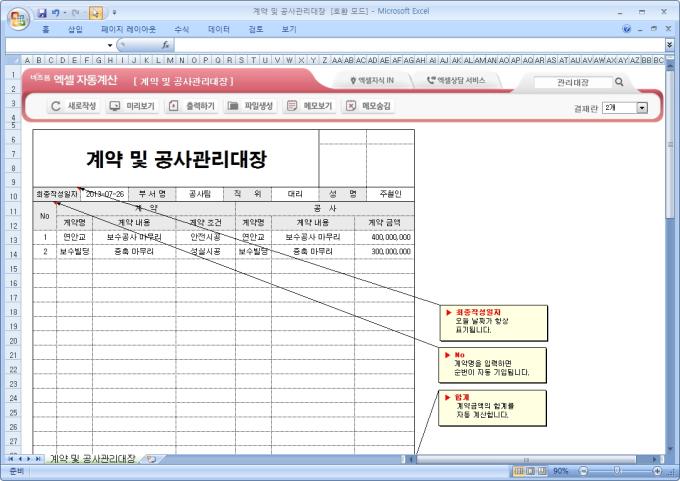Expand the Name Box dropdown

[110, 45]
